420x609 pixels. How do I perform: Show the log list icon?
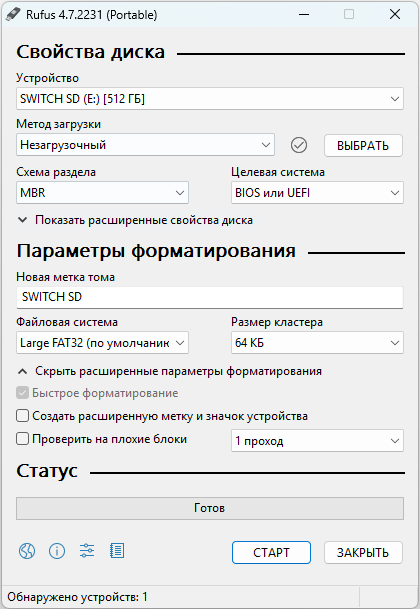117,551
